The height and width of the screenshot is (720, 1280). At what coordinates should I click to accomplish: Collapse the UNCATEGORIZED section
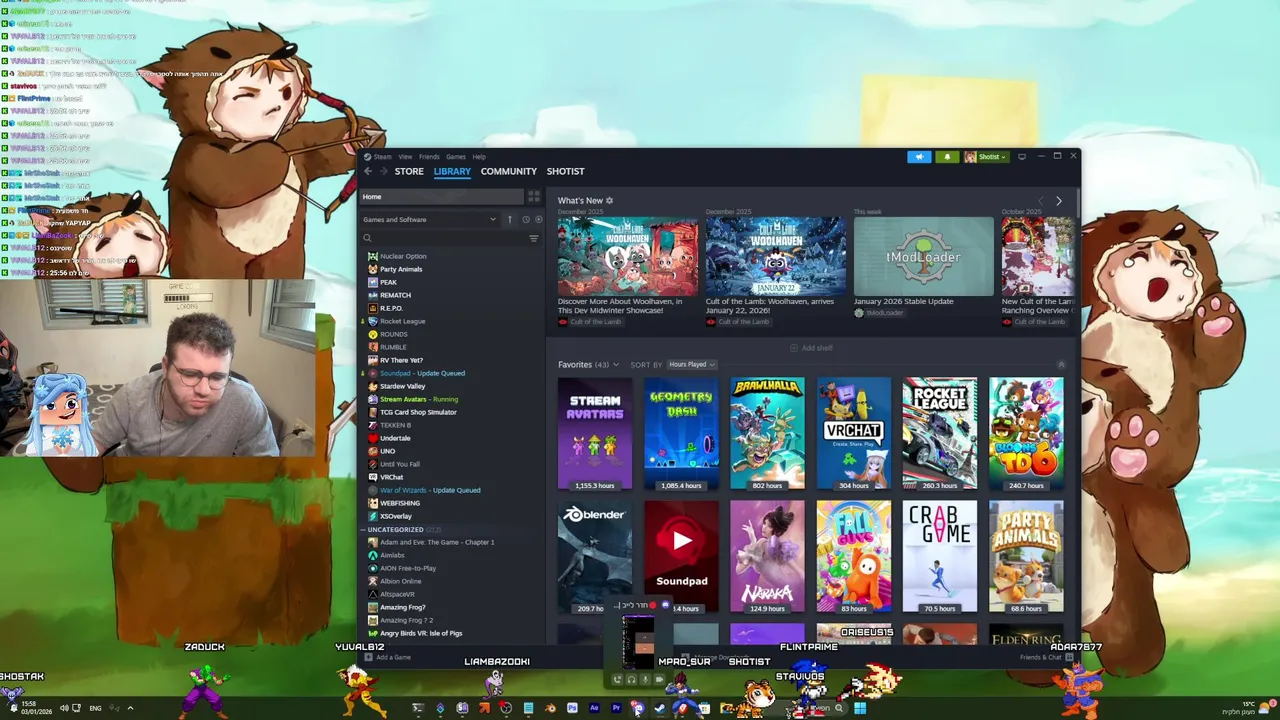click(364, 529)
